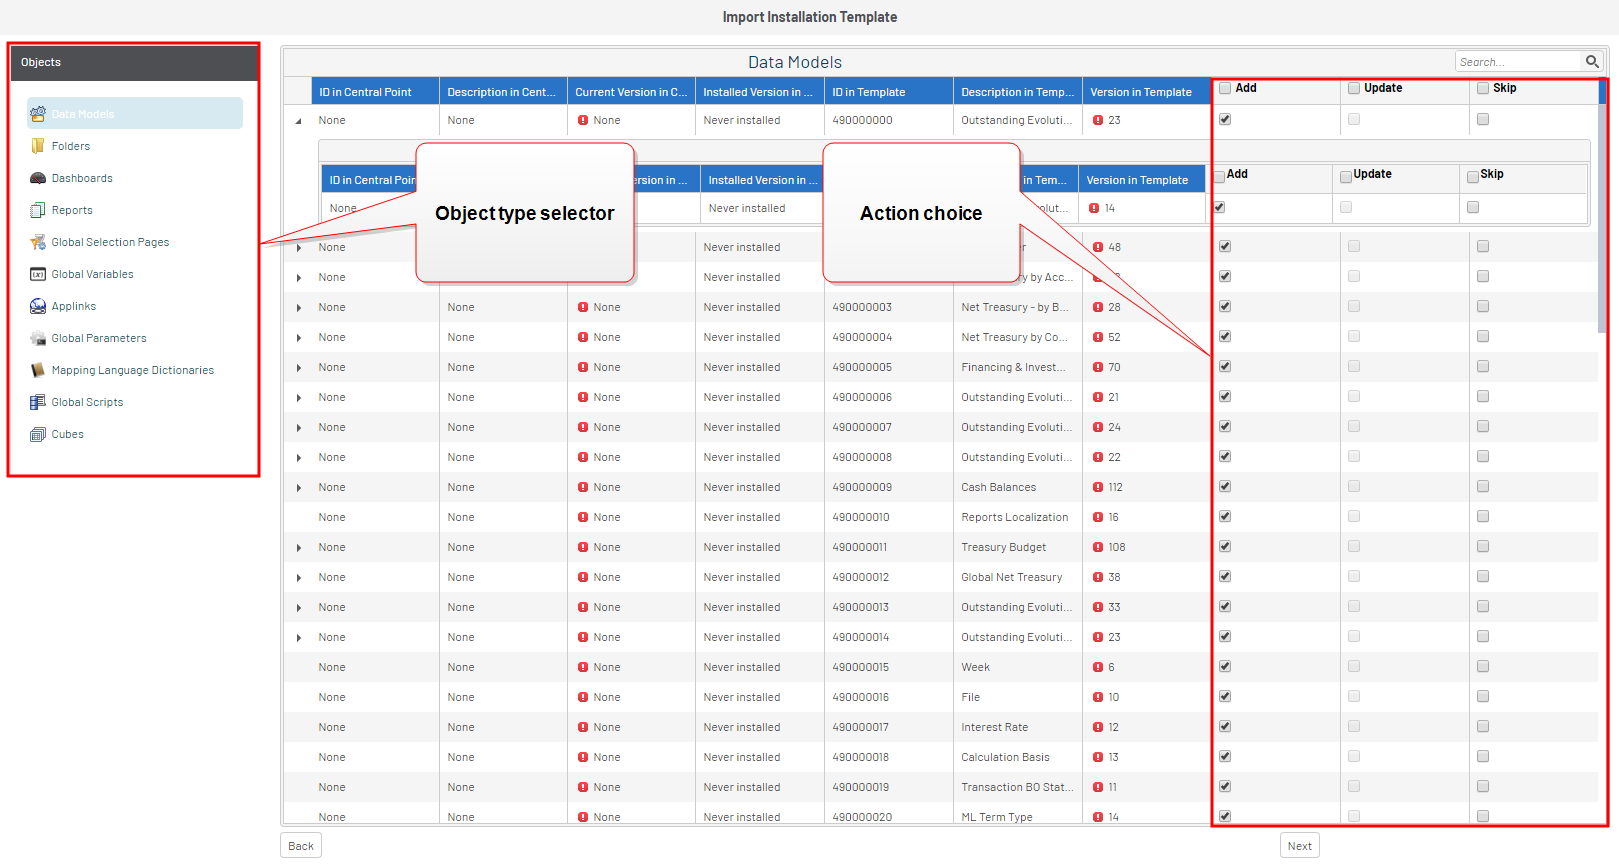Click the Folders icon in Objects panel
This screenshot has height=866, width=1619.
(x=38, y=146)
